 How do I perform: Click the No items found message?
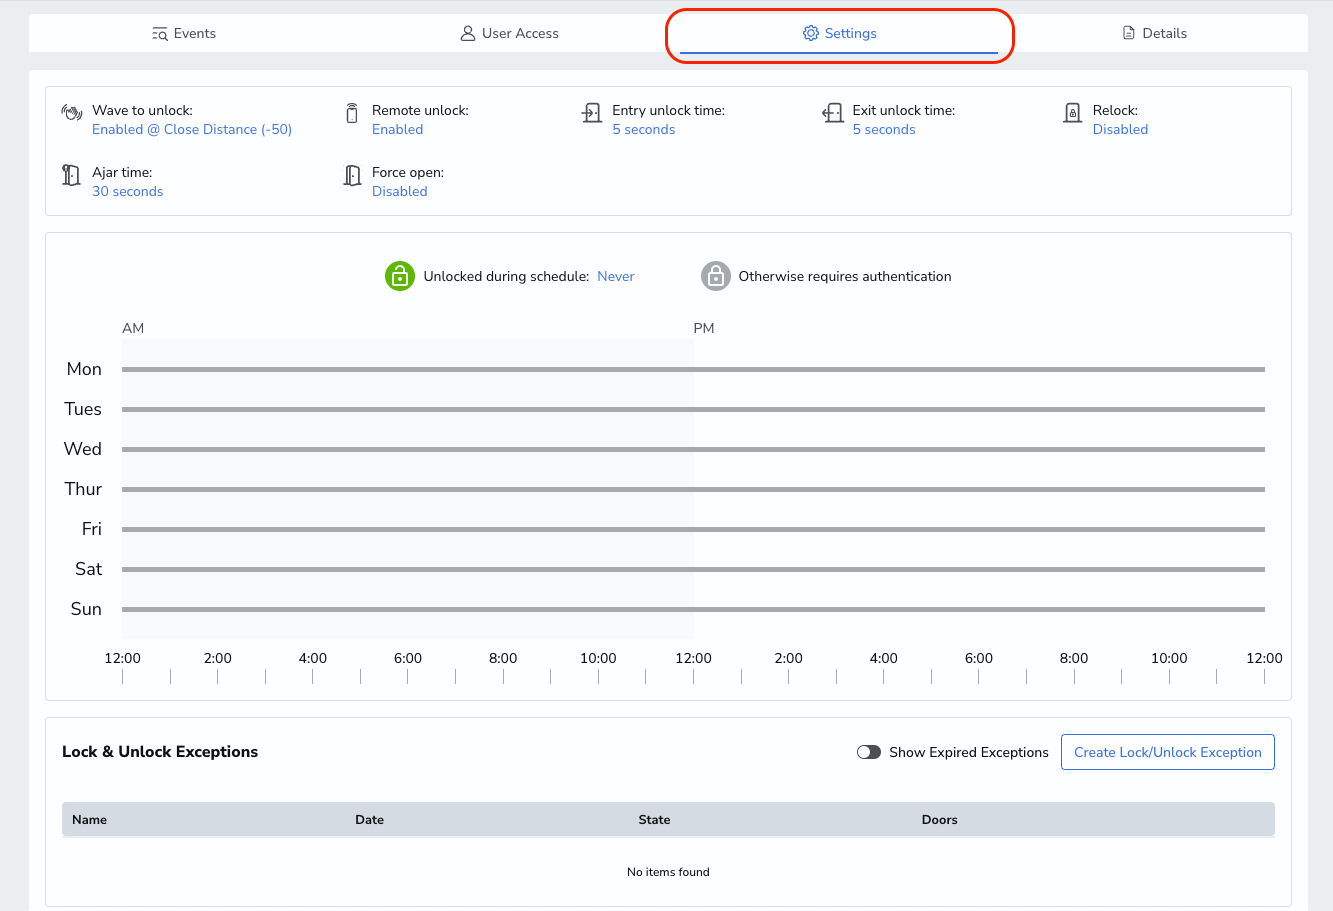668,872
